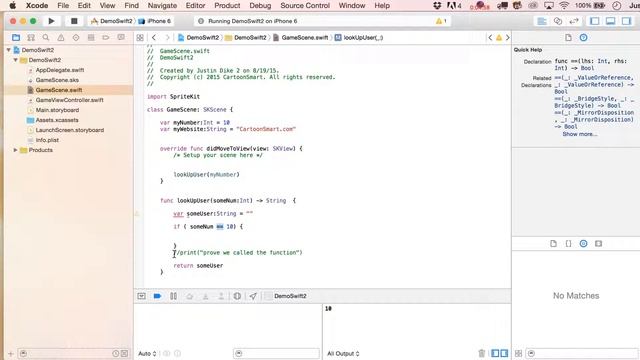This screenshot has width=640, height=360.
Task: Expand the Products folder
Action: click(x=16, y=150)
